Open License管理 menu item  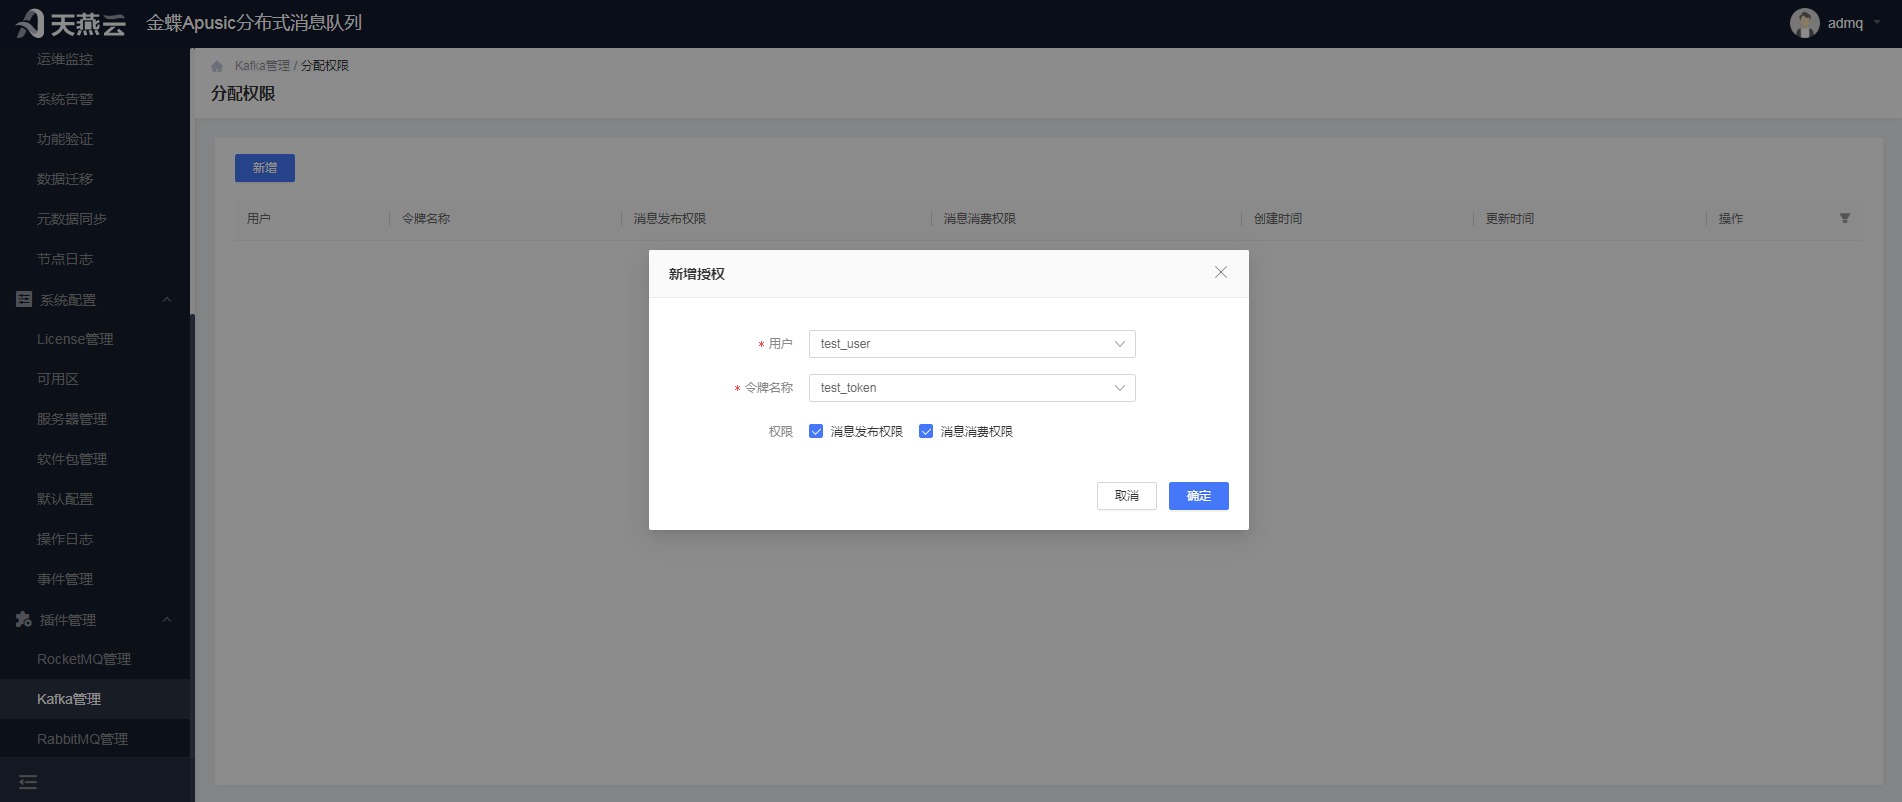[x=75, y=339]
